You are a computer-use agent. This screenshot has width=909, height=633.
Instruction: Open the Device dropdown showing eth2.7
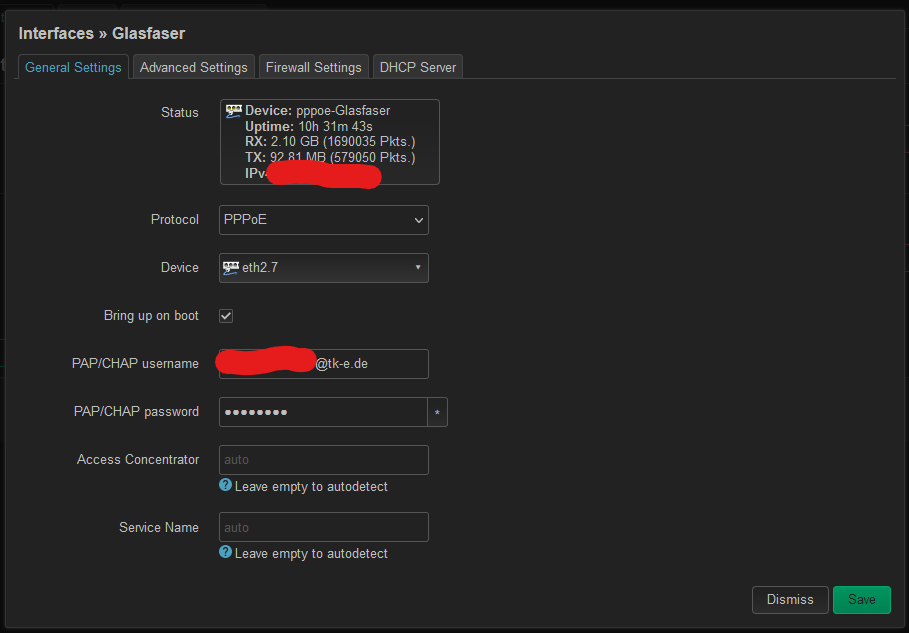point(323,268)
